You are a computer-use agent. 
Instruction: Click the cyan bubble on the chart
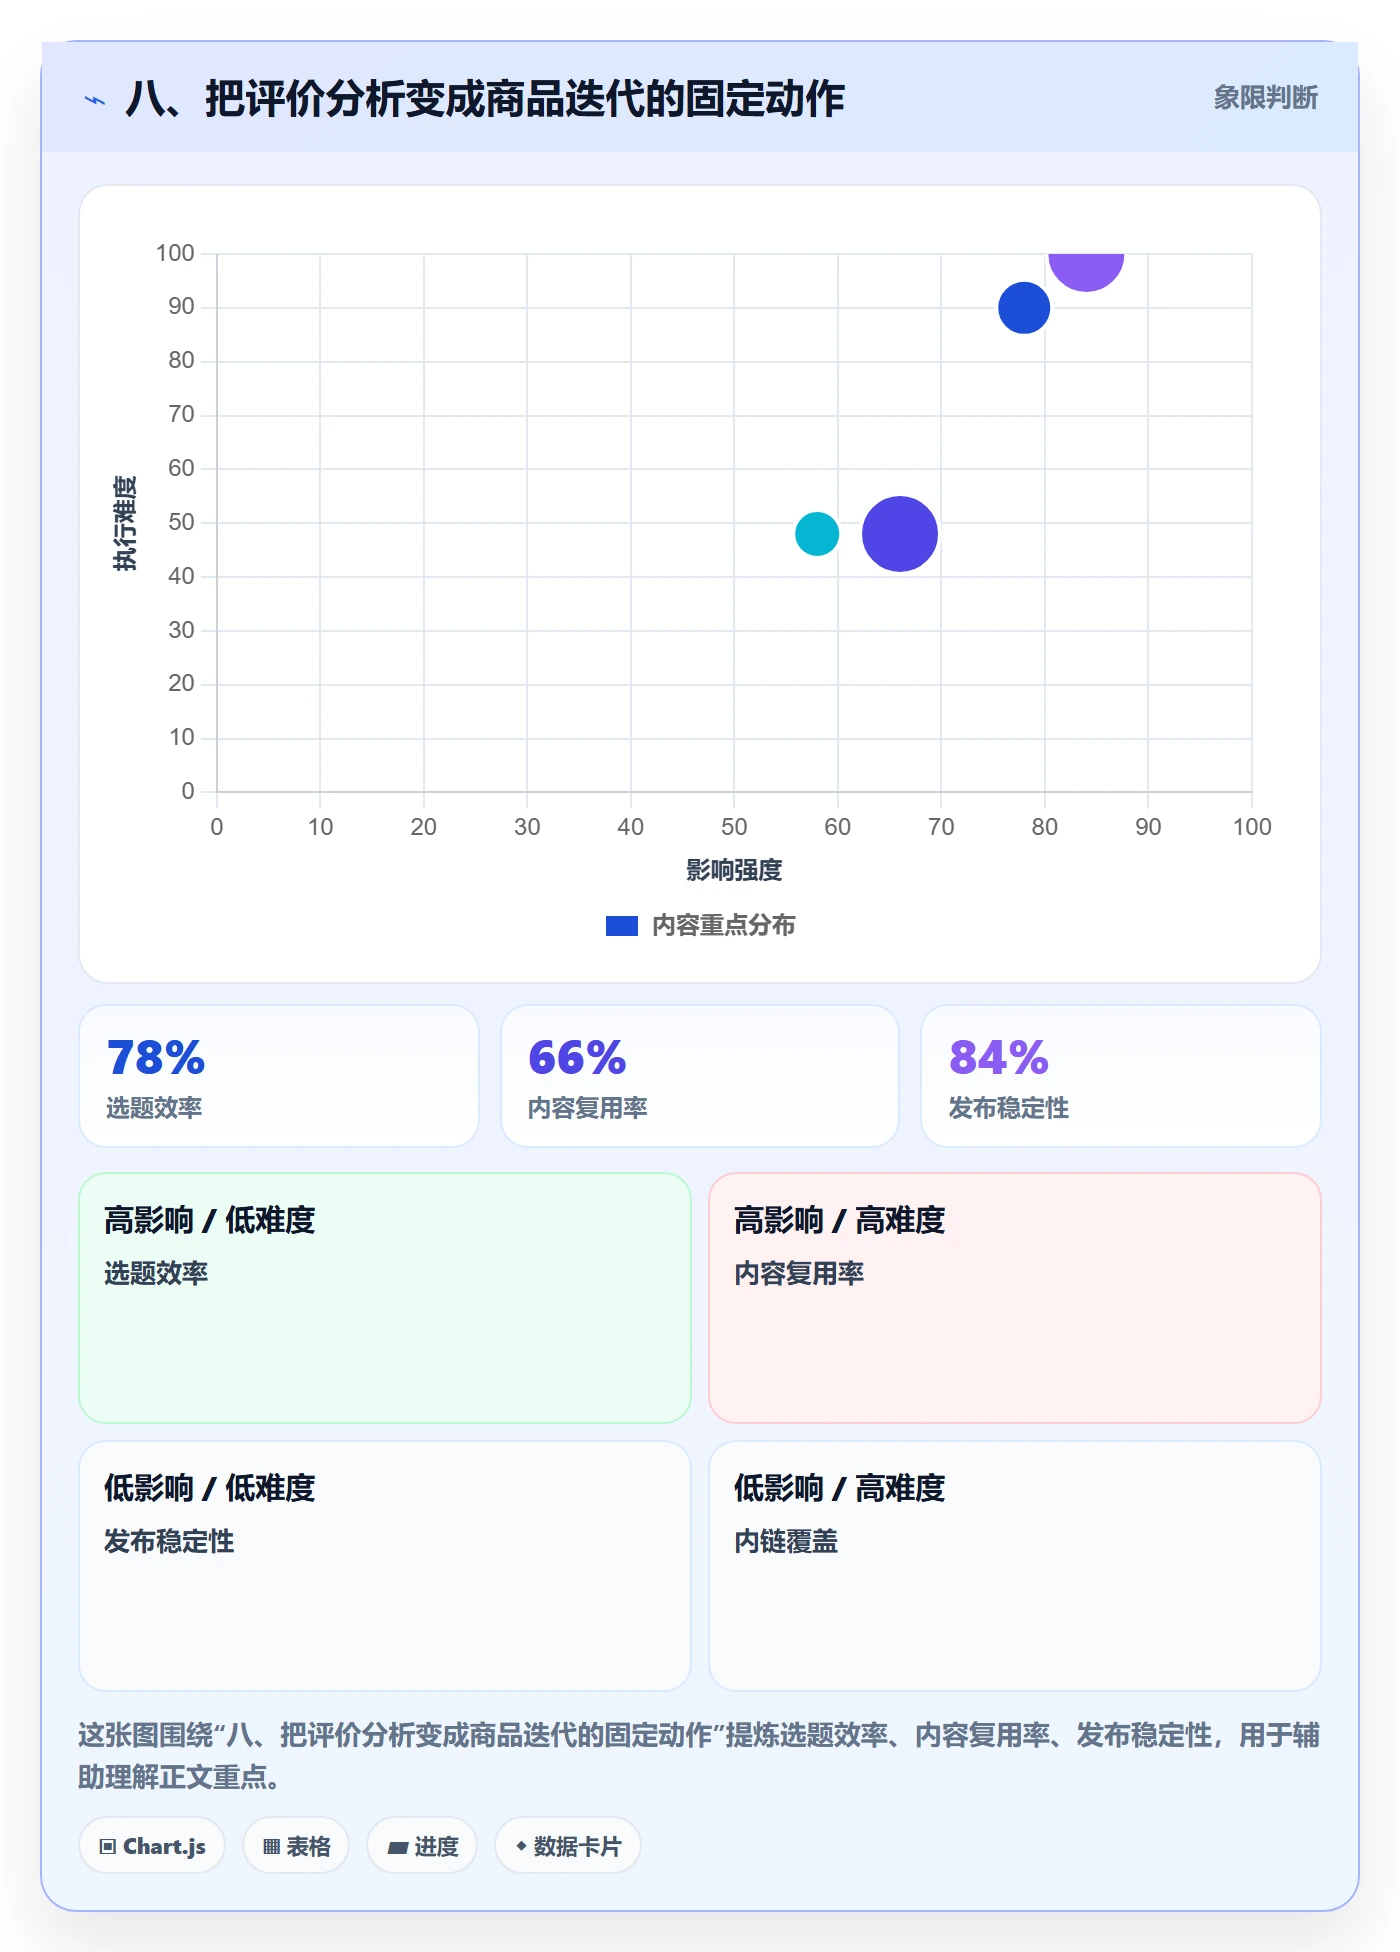[817, 534]
